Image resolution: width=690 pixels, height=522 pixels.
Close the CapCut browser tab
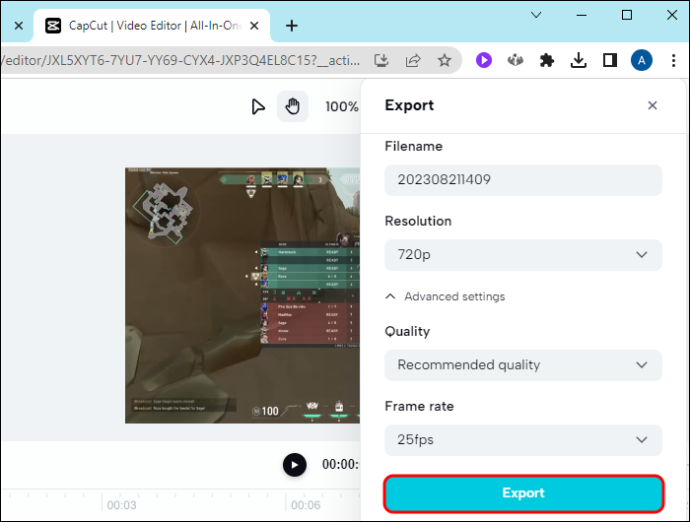click(254, 26)
